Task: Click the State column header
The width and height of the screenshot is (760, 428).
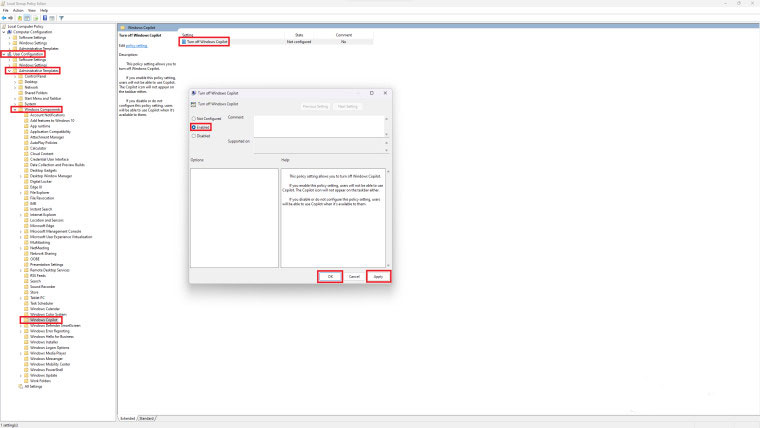Action: click(299, 35)
